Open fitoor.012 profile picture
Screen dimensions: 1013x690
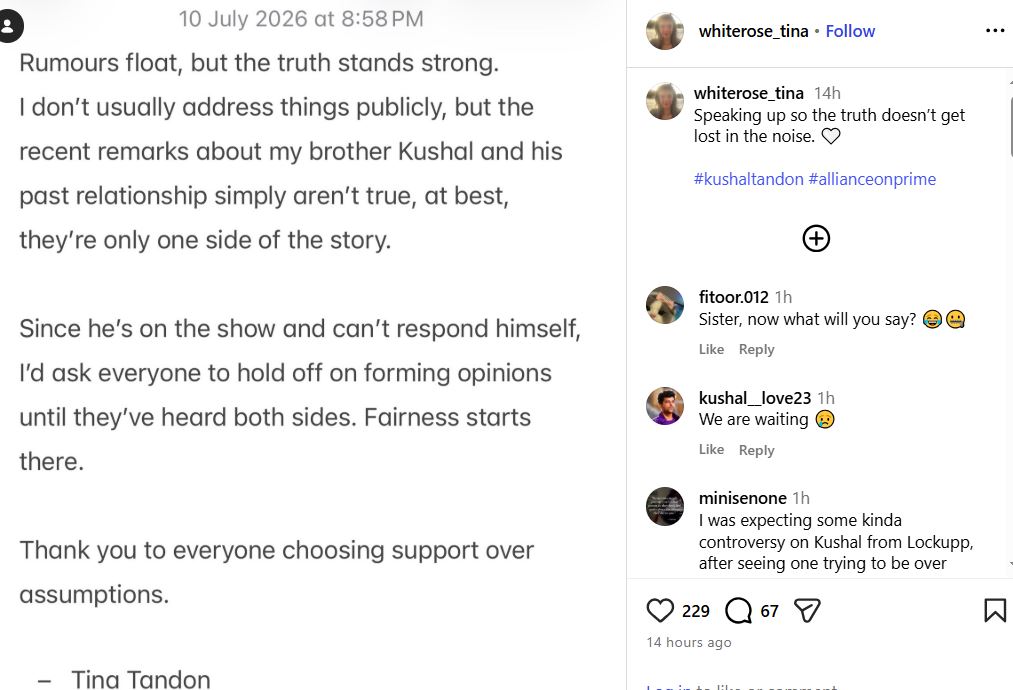point(665,305)
